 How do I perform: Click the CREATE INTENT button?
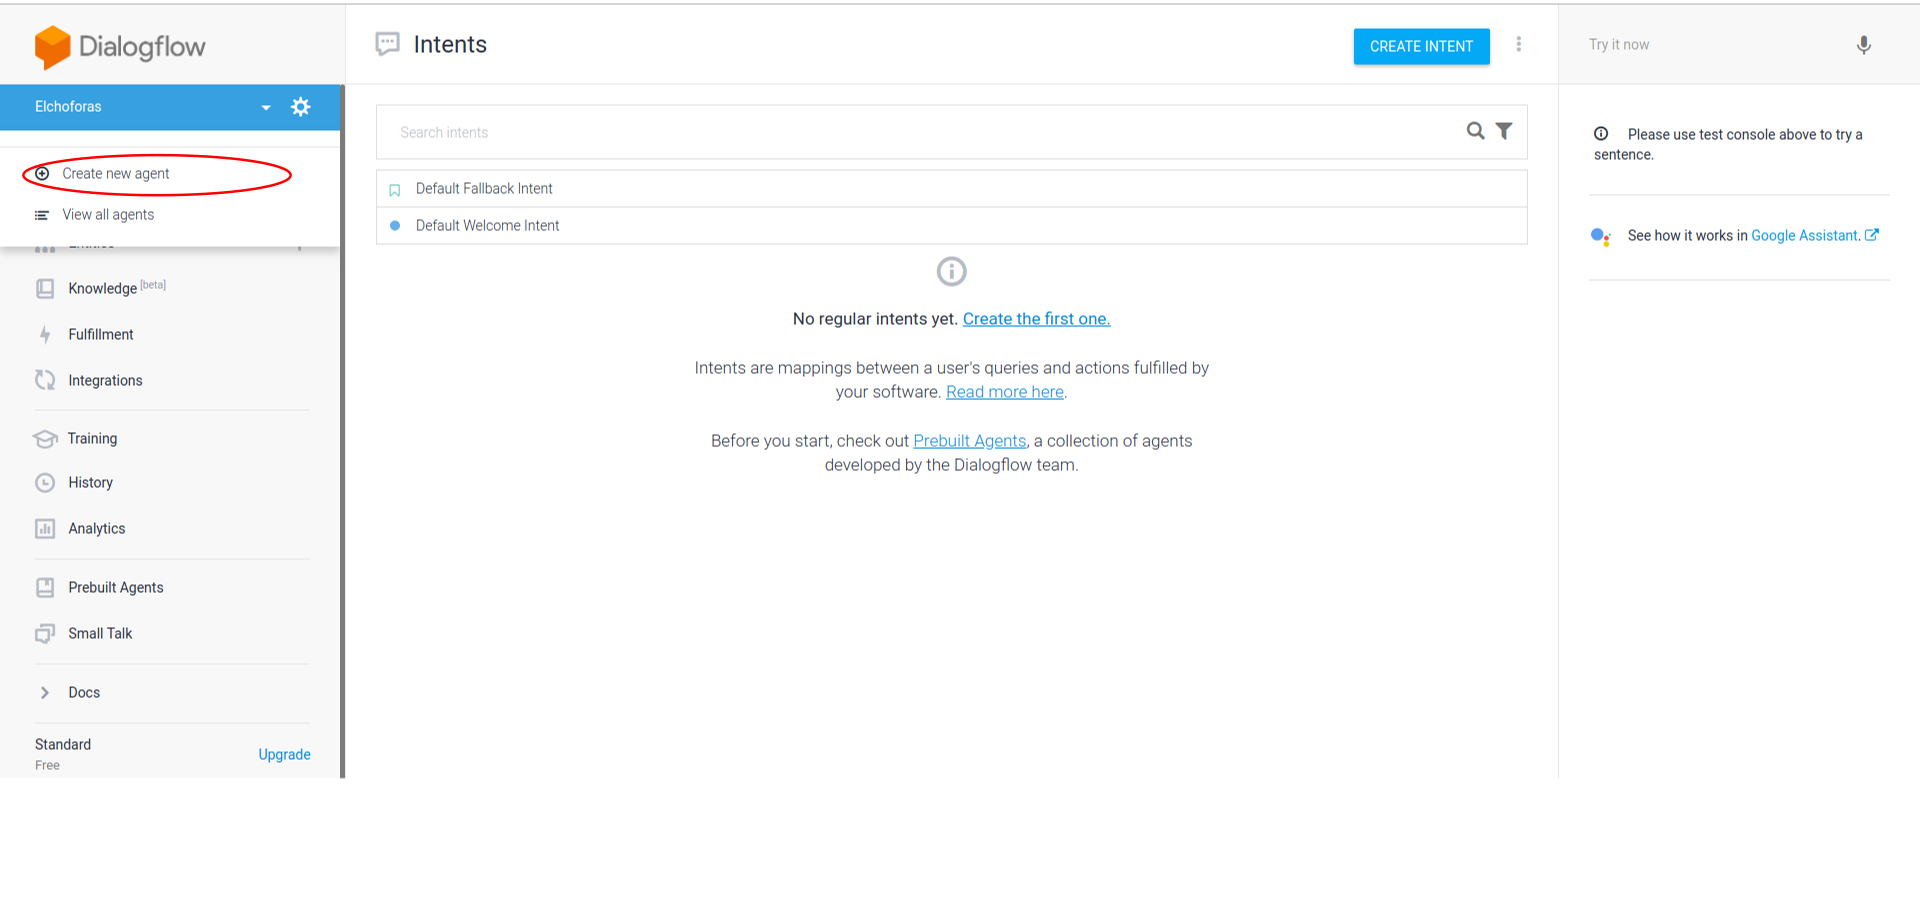[x=1421, y=46]
